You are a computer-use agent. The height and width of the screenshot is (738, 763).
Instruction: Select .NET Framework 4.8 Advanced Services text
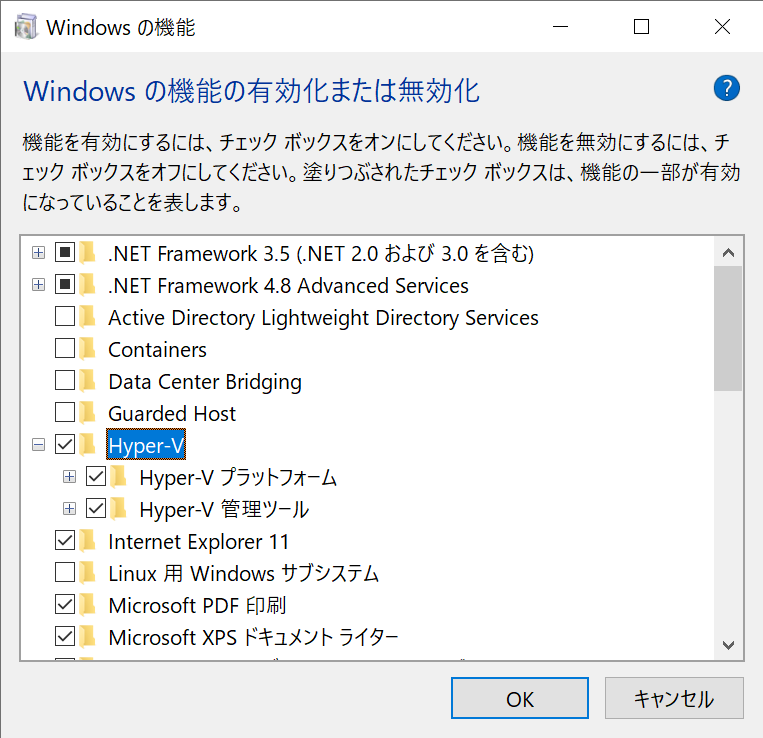point(288,285)
